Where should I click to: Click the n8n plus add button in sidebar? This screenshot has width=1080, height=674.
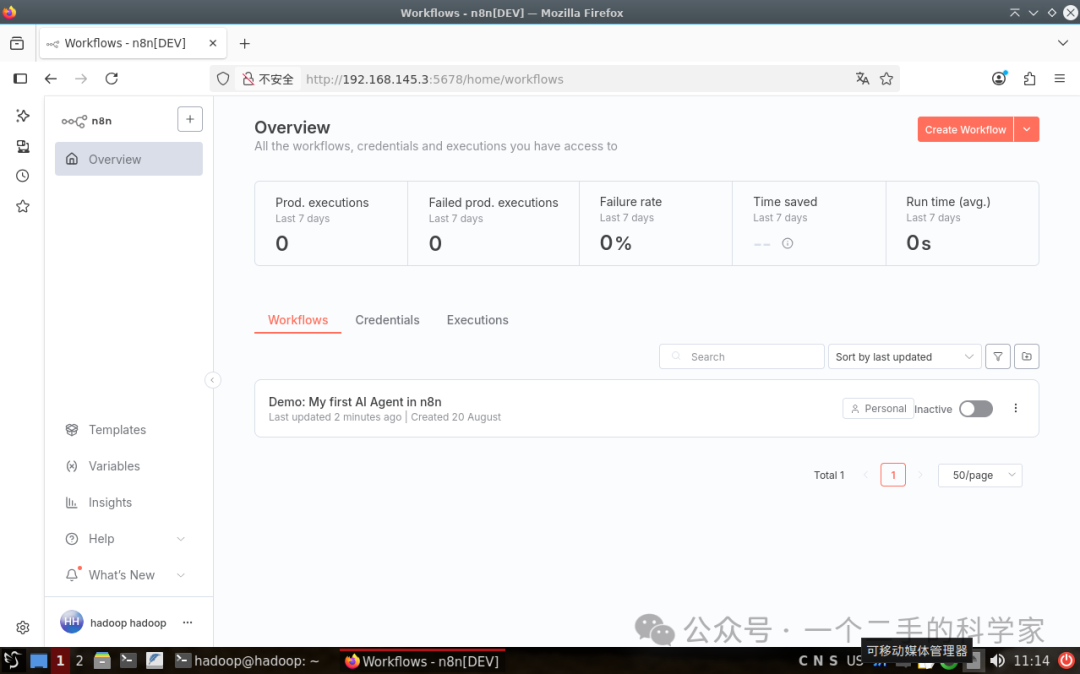point(190,119)
